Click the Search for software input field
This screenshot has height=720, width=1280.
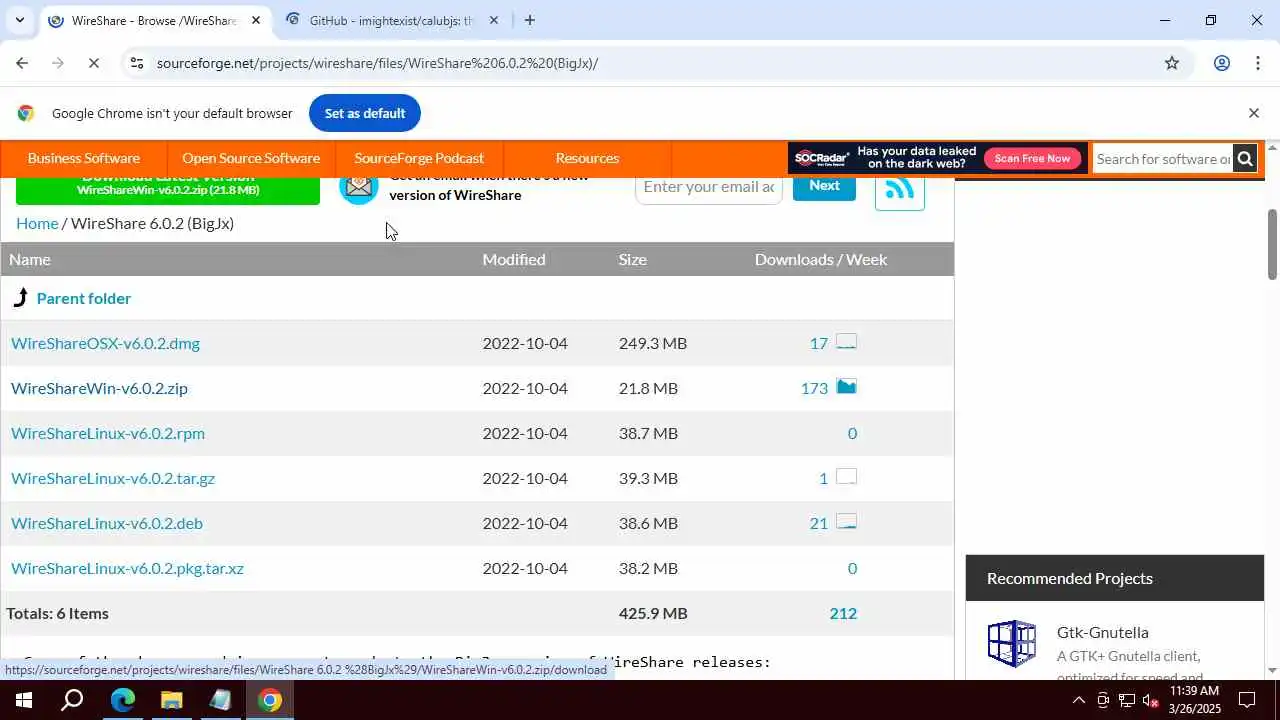tap(1162, 158)
